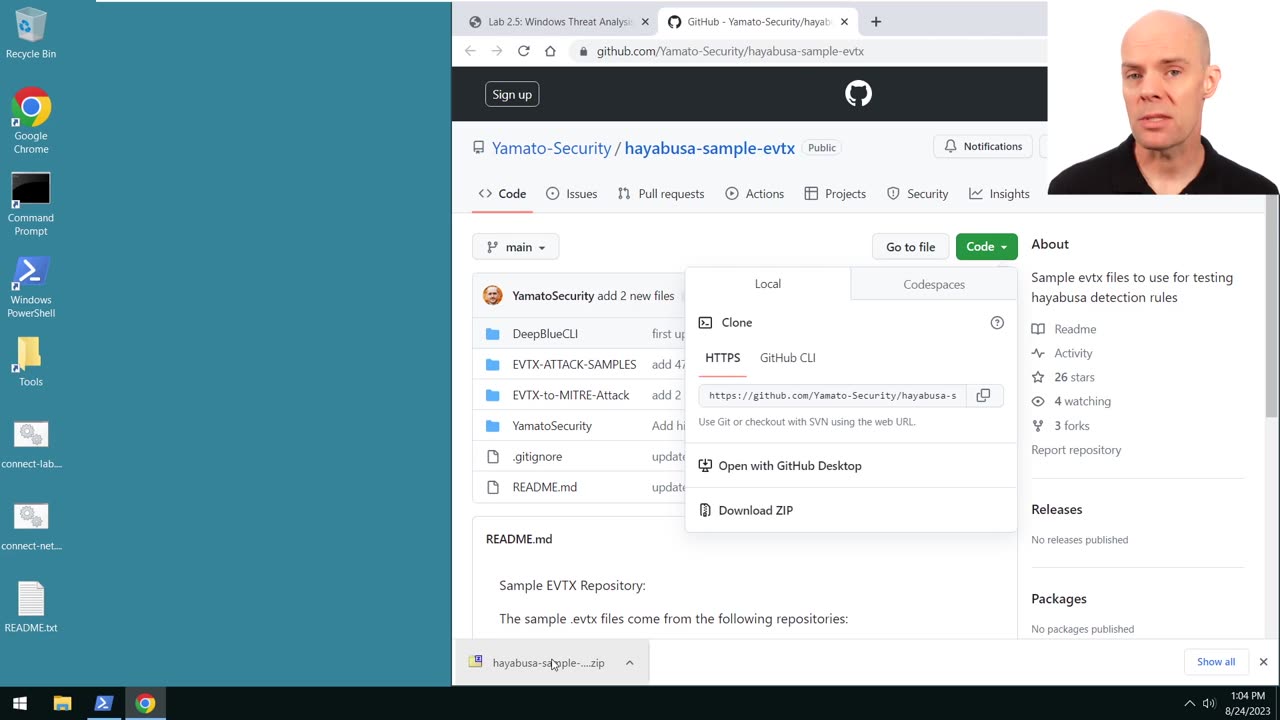Open the Insights tab
Screen dimensions: 1280x720
999,194
